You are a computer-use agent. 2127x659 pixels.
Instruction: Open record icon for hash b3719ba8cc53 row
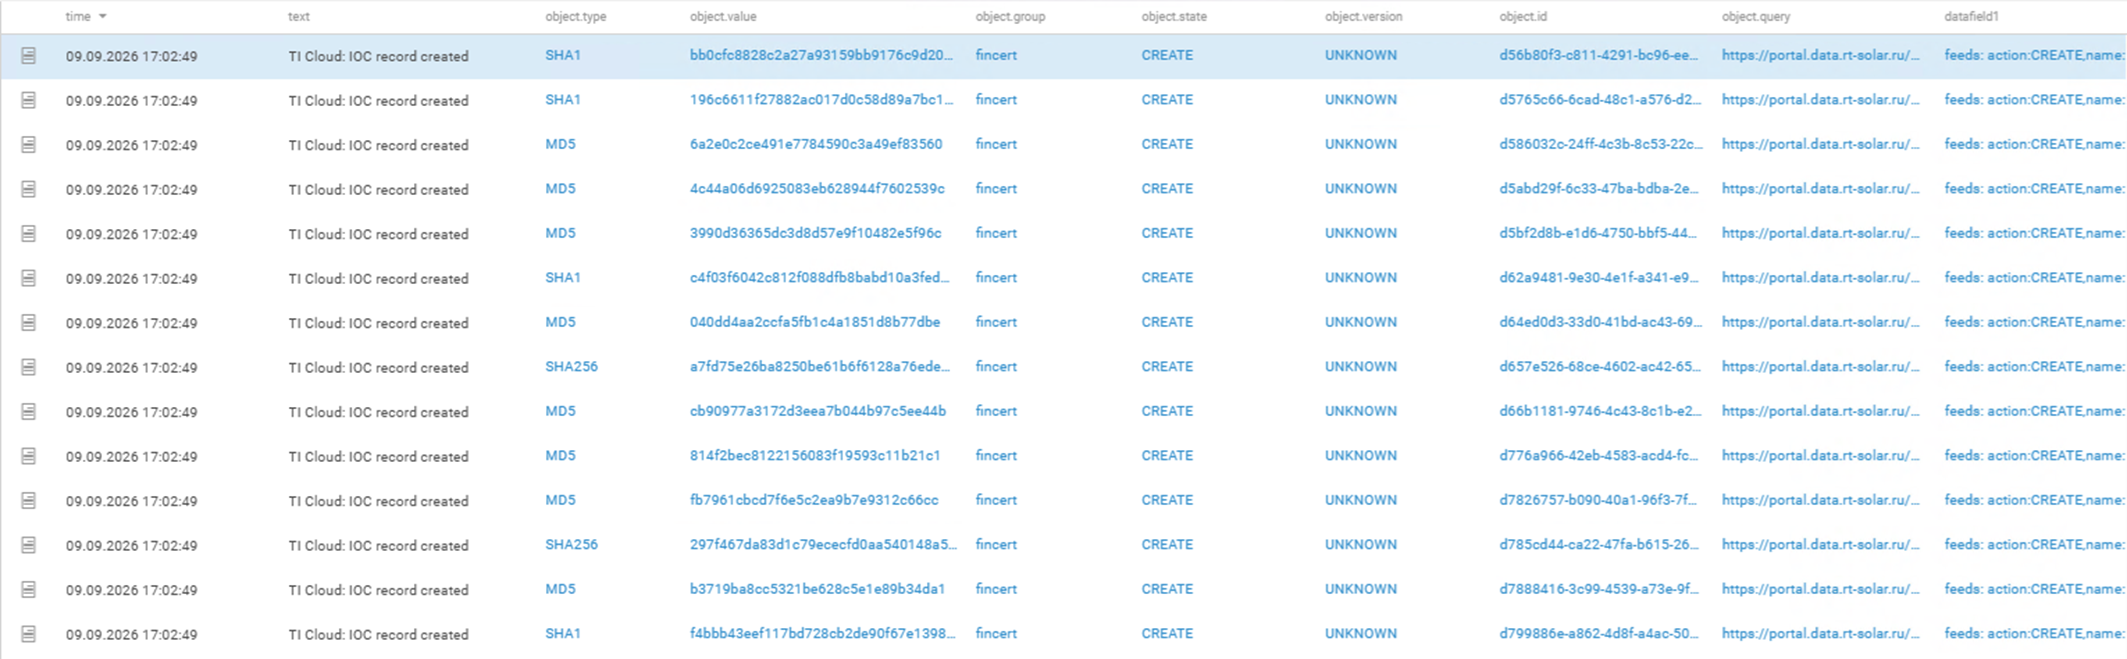(29, 590)
